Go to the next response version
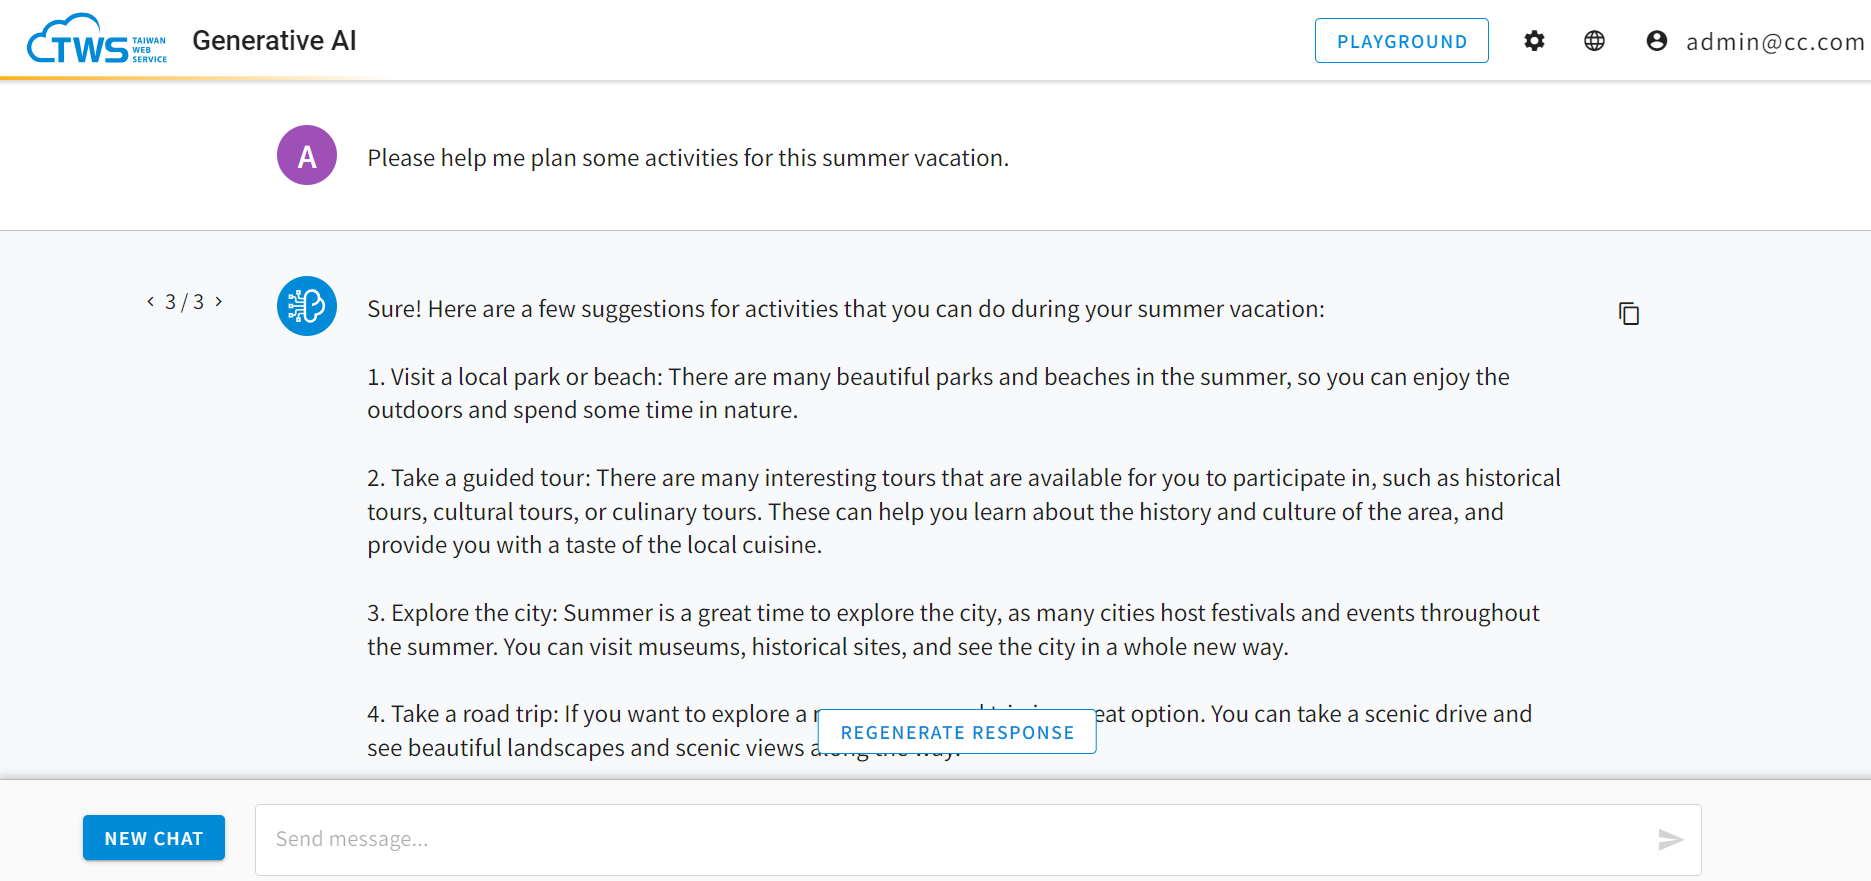 (219, 301)
